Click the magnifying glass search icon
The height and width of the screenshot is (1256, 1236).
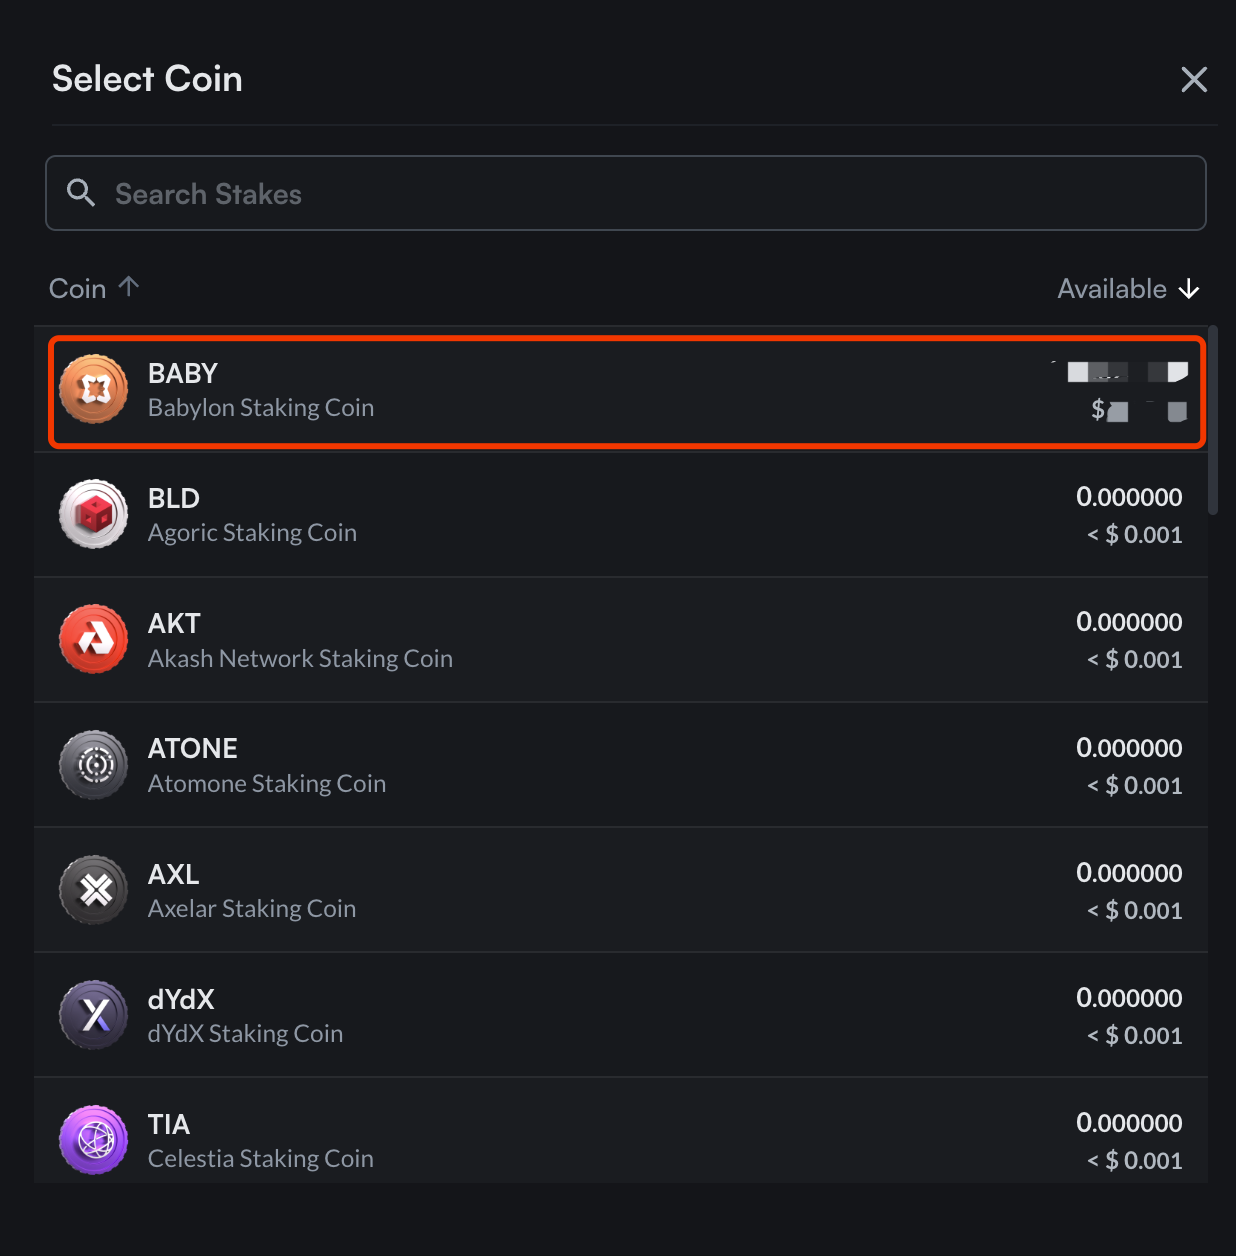pyautogui.click(x=81, y=193)
